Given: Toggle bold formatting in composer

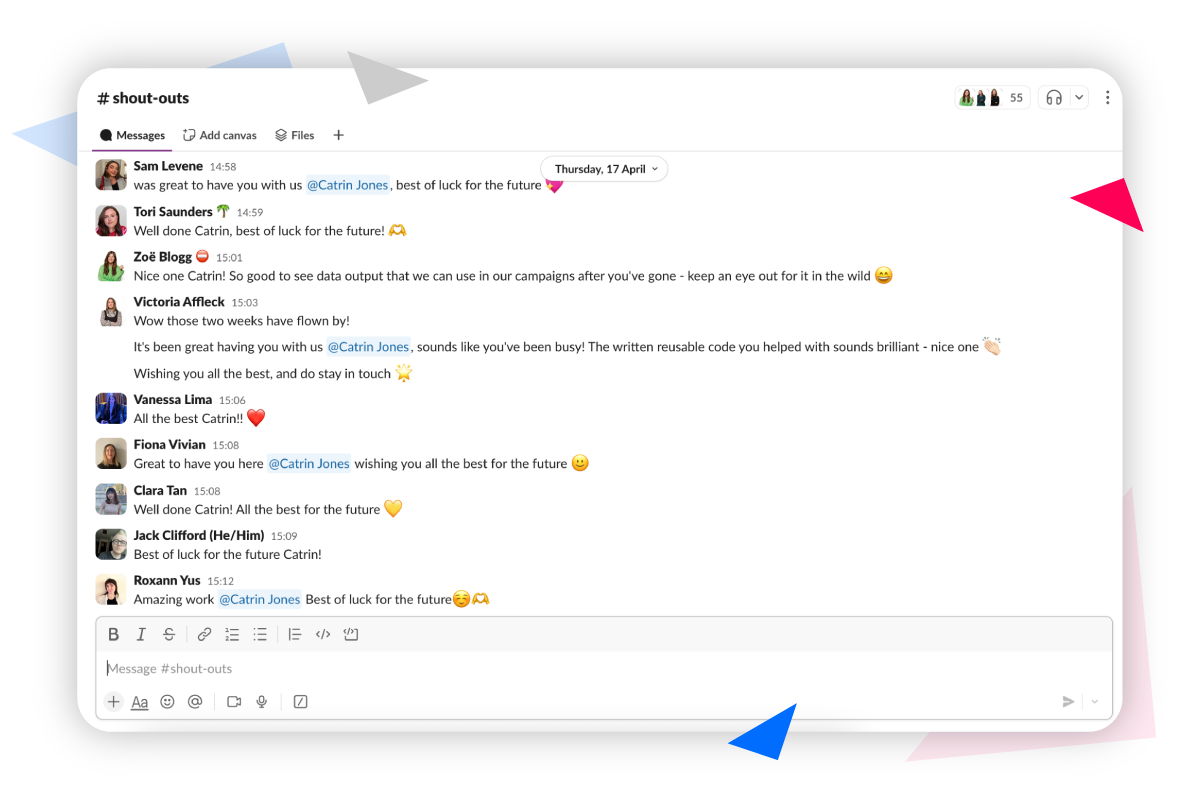Looking at the screenshot, I should pyautogui.click(x=113, y=634).
